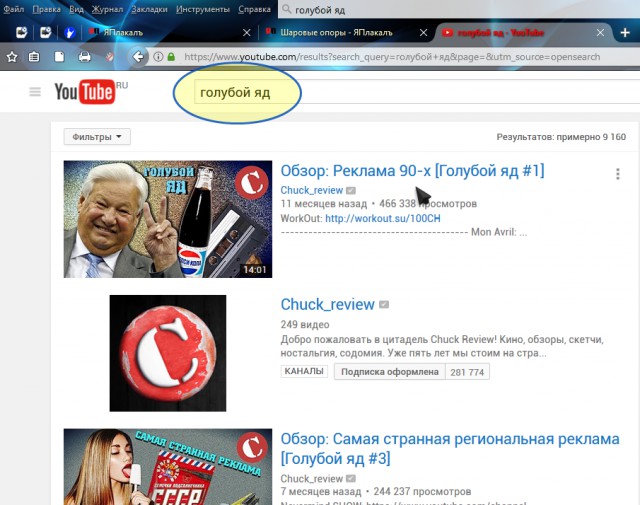
Task: Open thumbnail of Реклама 90-х video
Action: click(x=168, y=219)
